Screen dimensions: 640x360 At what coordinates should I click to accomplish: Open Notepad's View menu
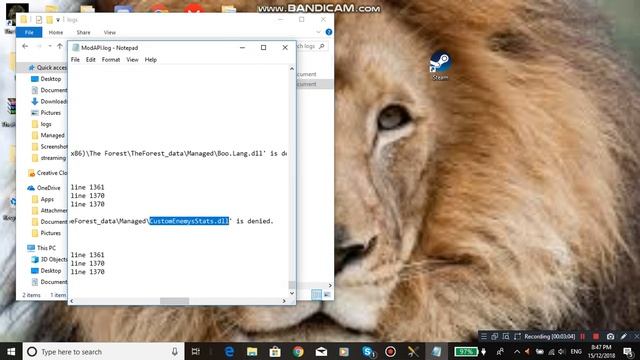tap(132, 60)
